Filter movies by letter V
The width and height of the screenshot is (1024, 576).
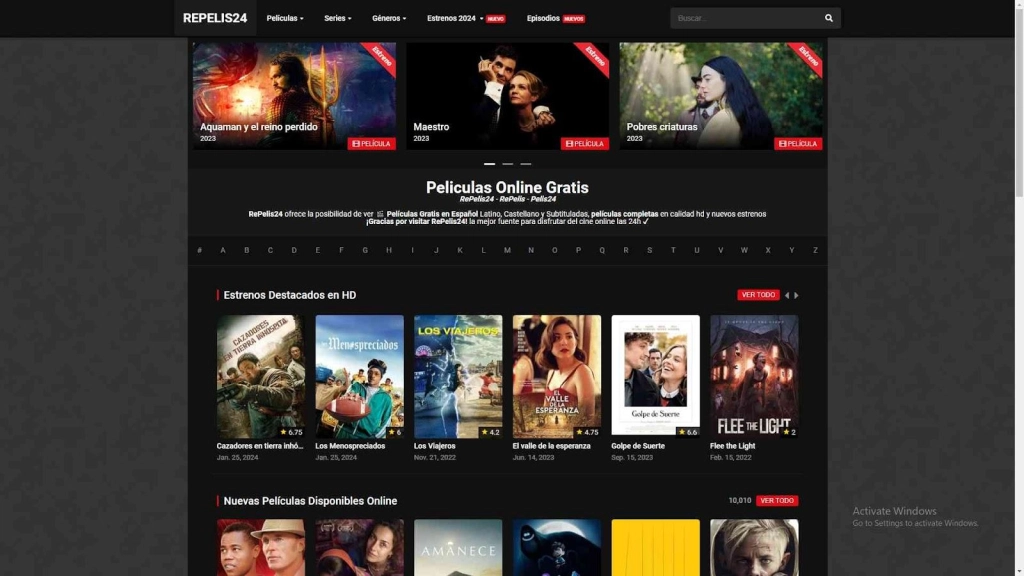pos(720,250)
